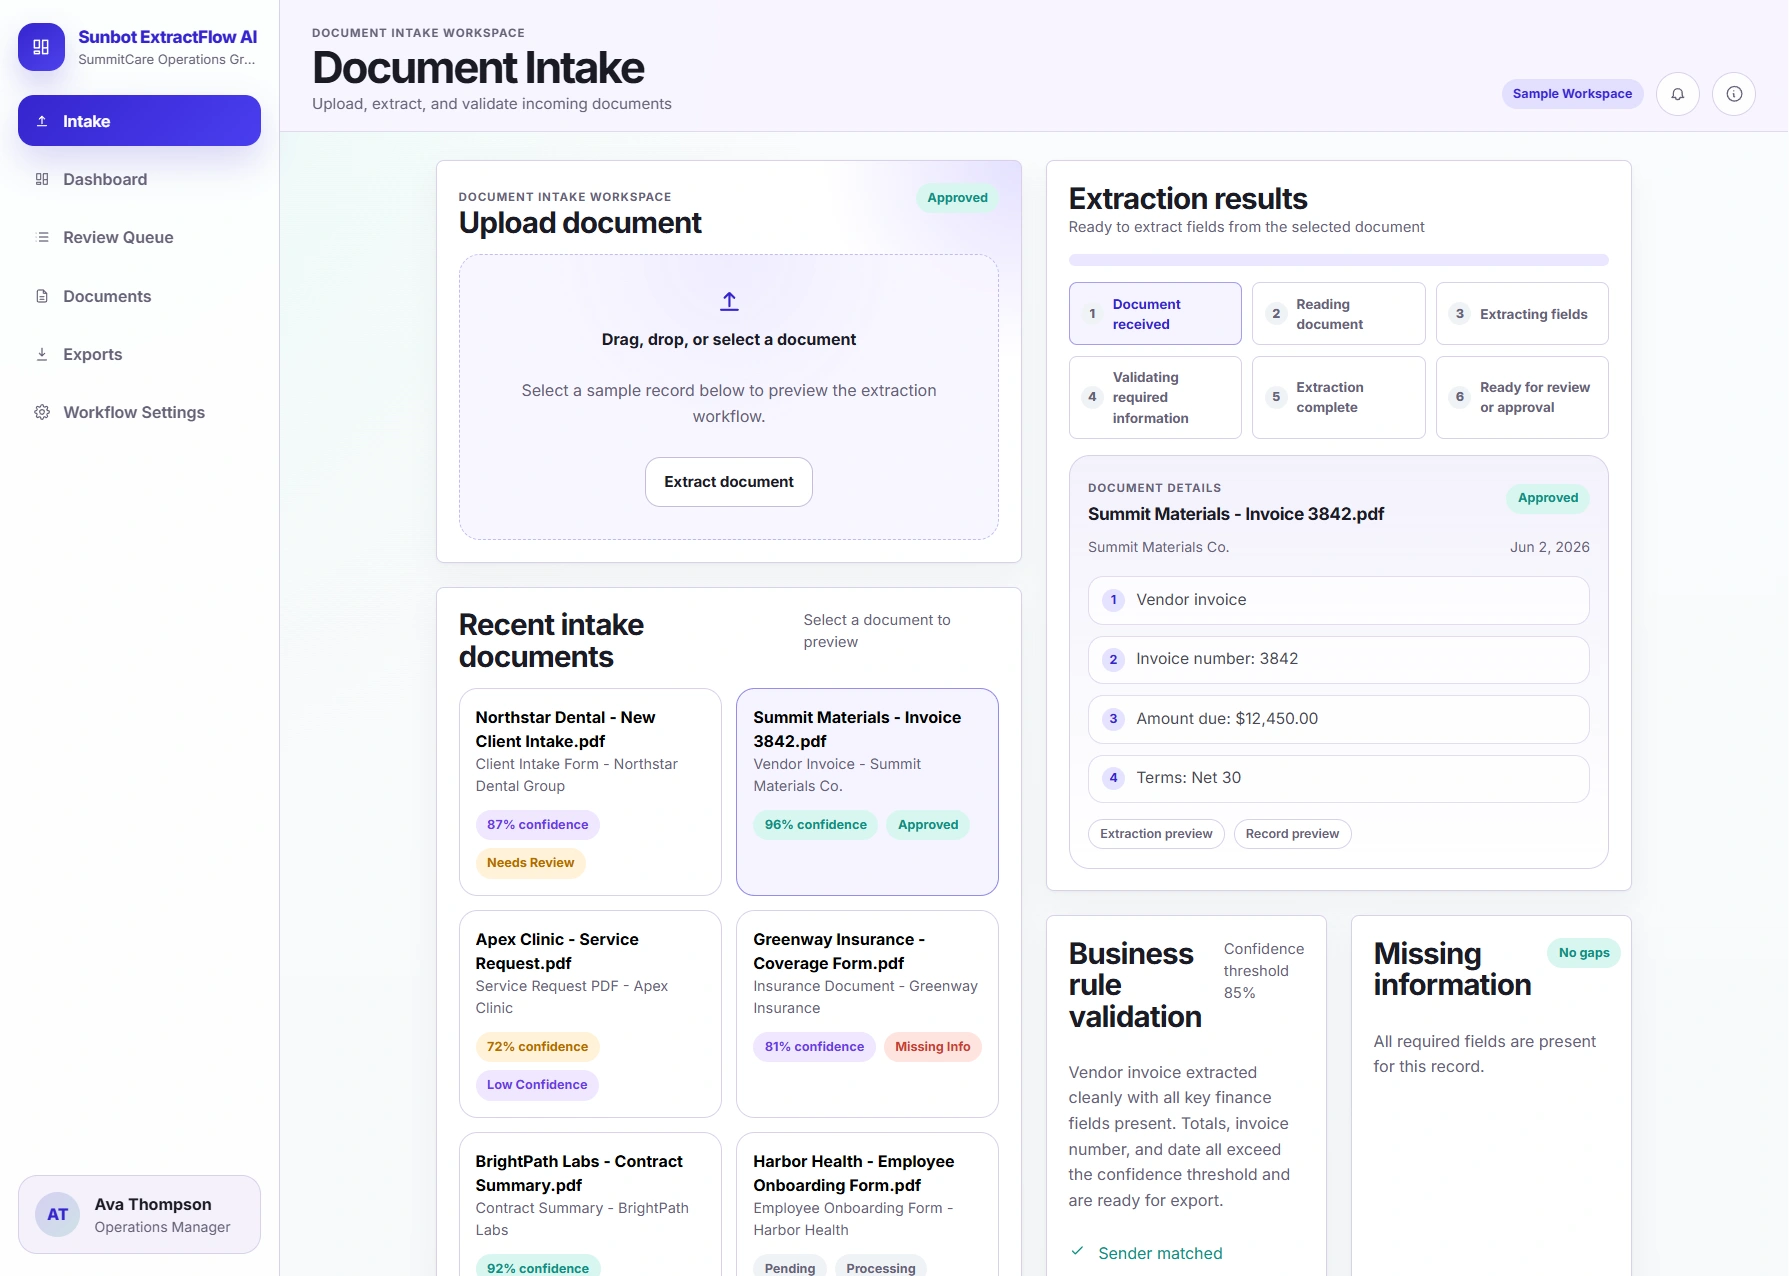Select BrightPath Labs Contract Summary card
This screenshot has width=1789, height=1276.
[x=590, y=1205]
